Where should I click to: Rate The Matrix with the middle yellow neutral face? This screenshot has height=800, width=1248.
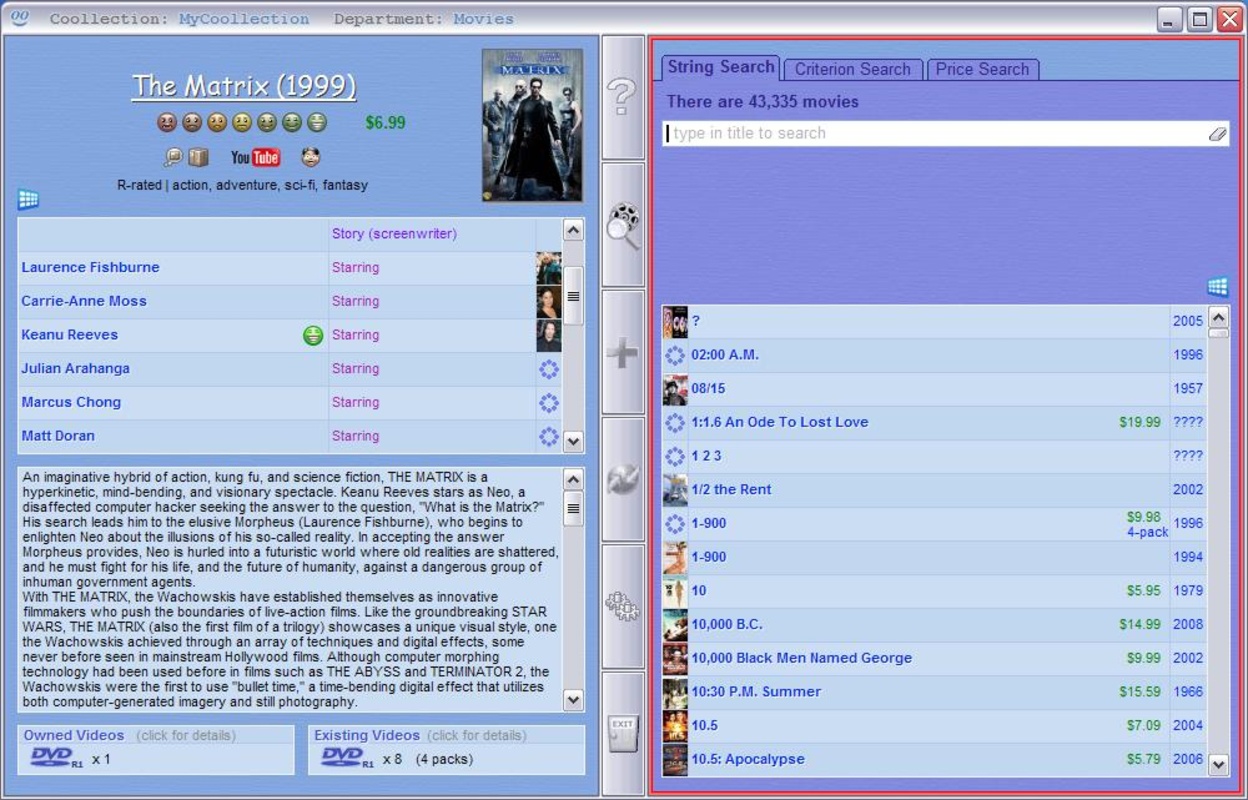click(x=242, y=123)
